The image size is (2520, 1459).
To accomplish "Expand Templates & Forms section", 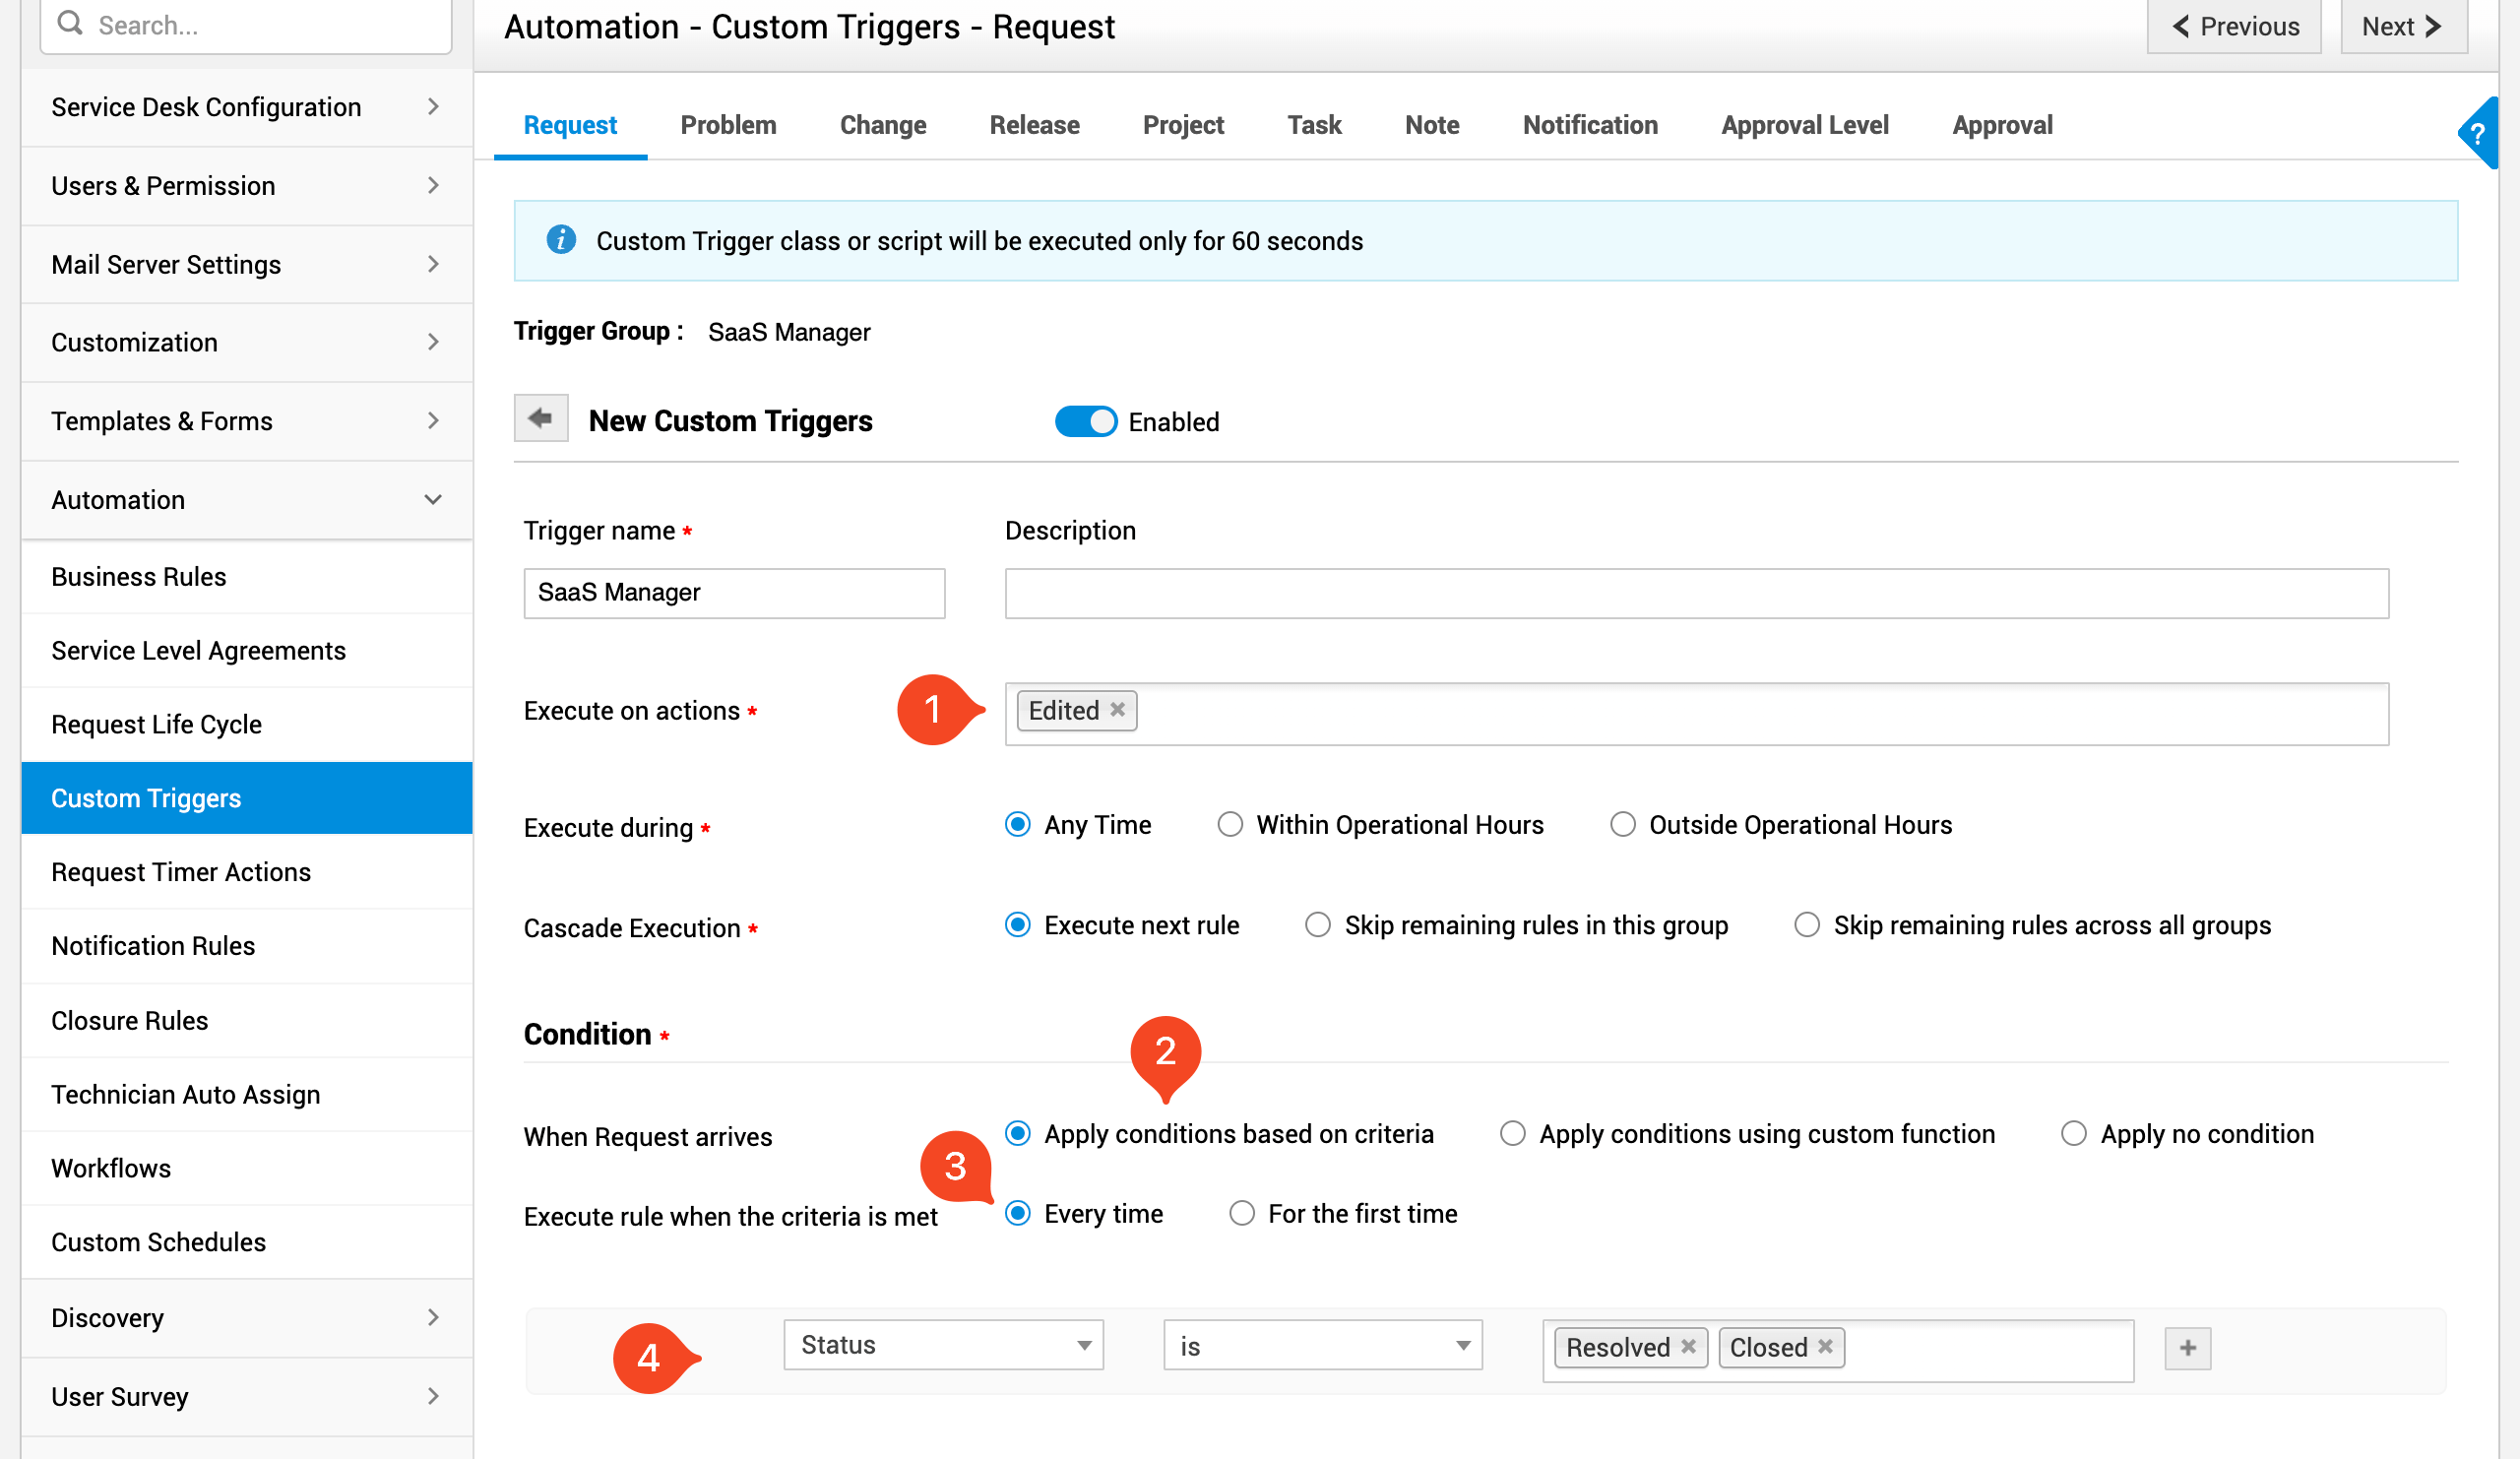I will 246,421.
